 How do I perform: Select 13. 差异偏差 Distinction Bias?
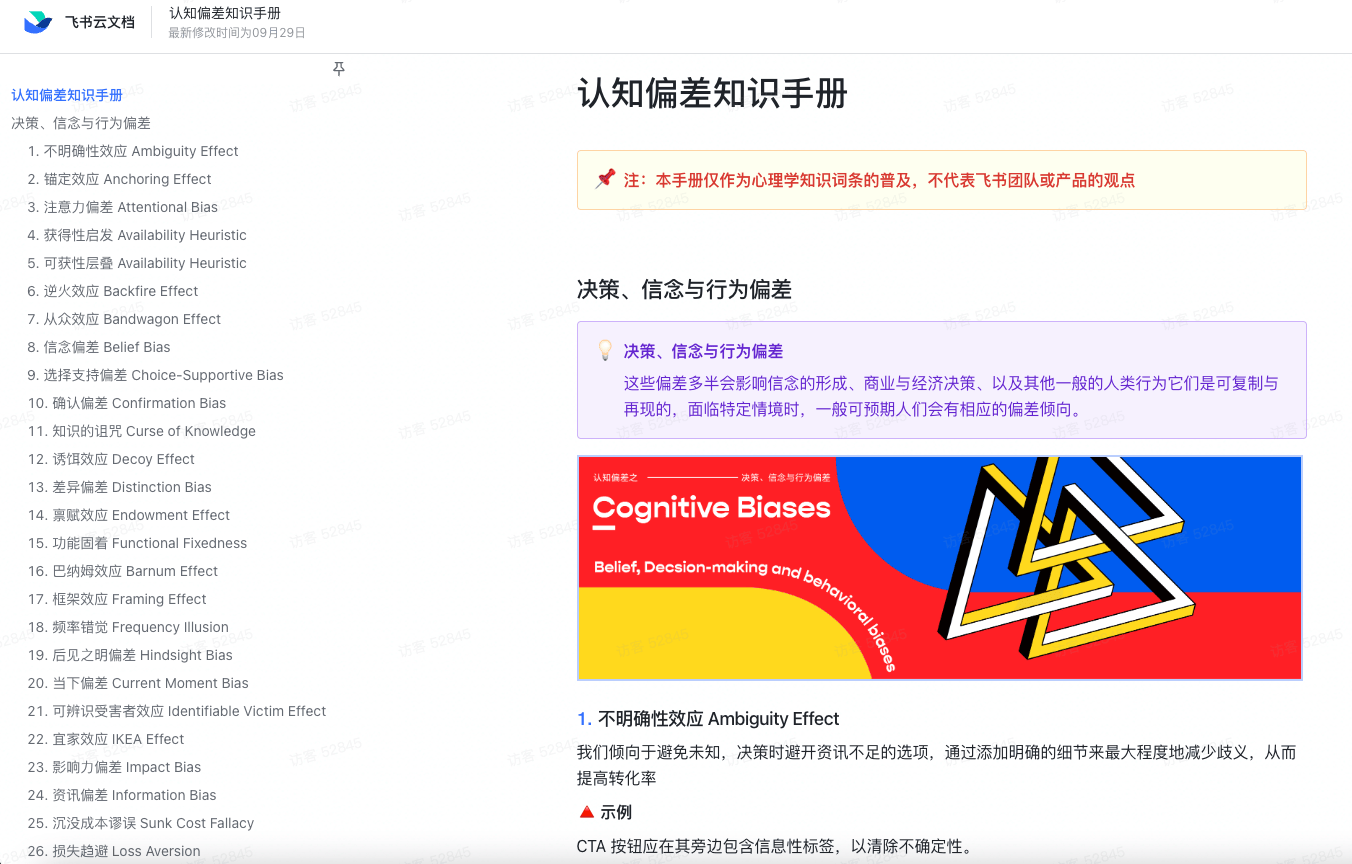click(x=120, y=487)
